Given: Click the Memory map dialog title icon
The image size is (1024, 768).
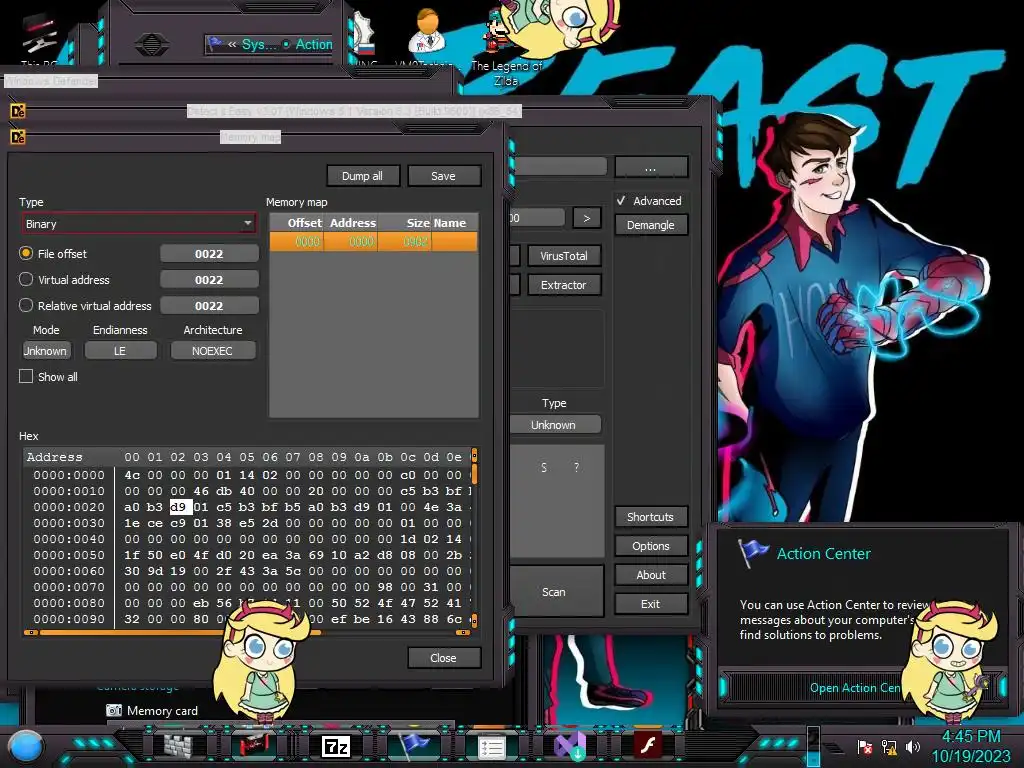Looking at the screenshot, I should pyautogui.click(x=18, y=137).
